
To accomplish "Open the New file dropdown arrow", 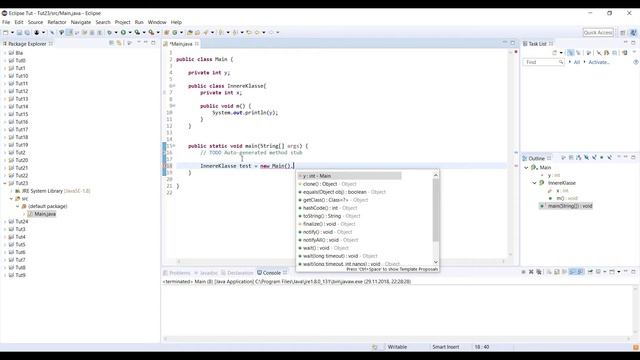I will 12,32.
